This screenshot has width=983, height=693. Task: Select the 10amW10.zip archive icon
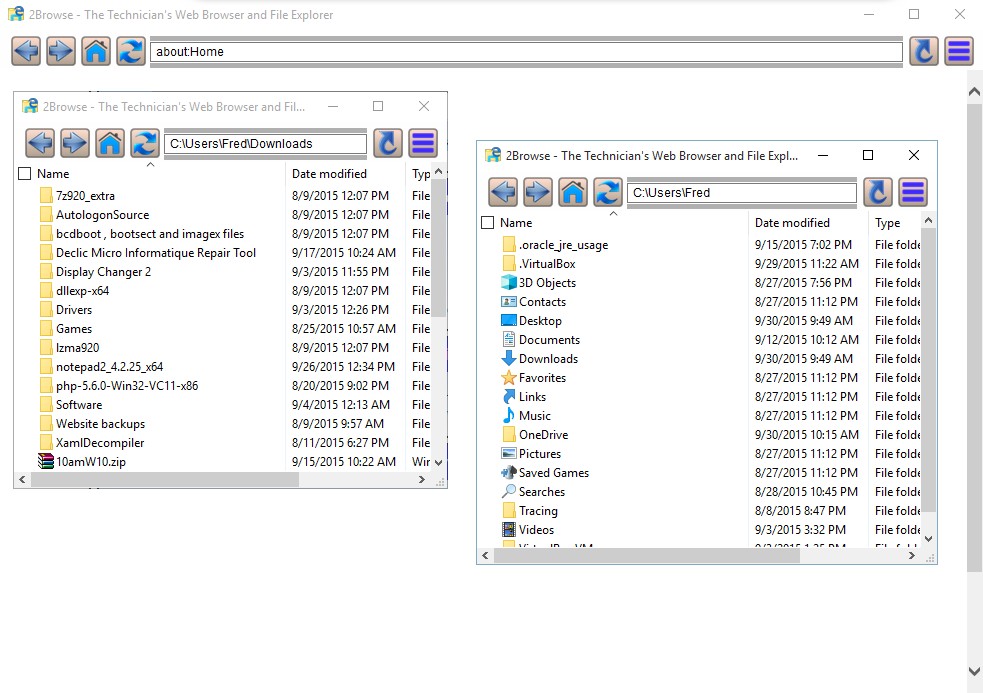coord(46,462)
